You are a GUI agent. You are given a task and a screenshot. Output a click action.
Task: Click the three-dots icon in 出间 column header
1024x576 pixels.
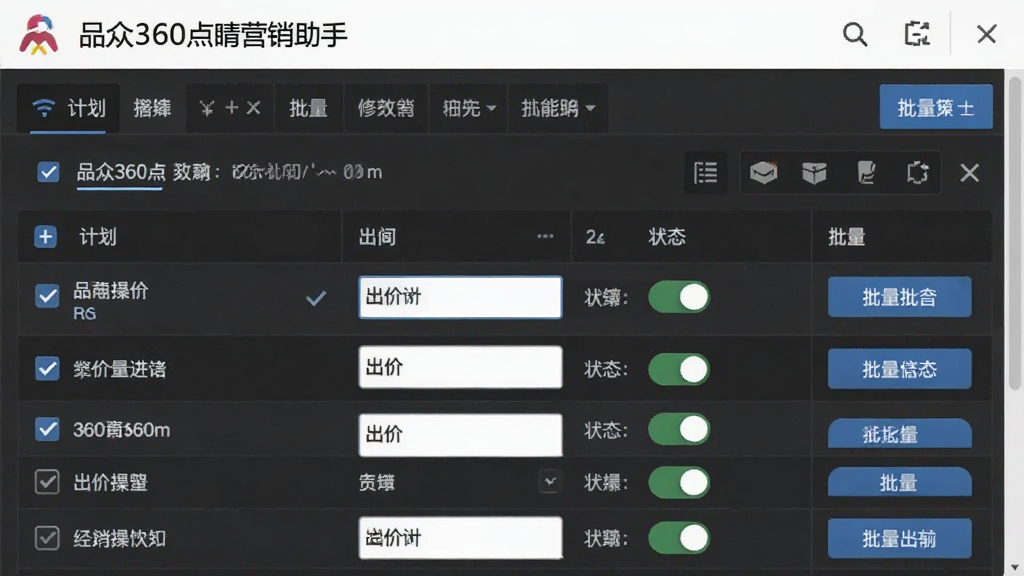pyautogui.click(x=545, y=236)
